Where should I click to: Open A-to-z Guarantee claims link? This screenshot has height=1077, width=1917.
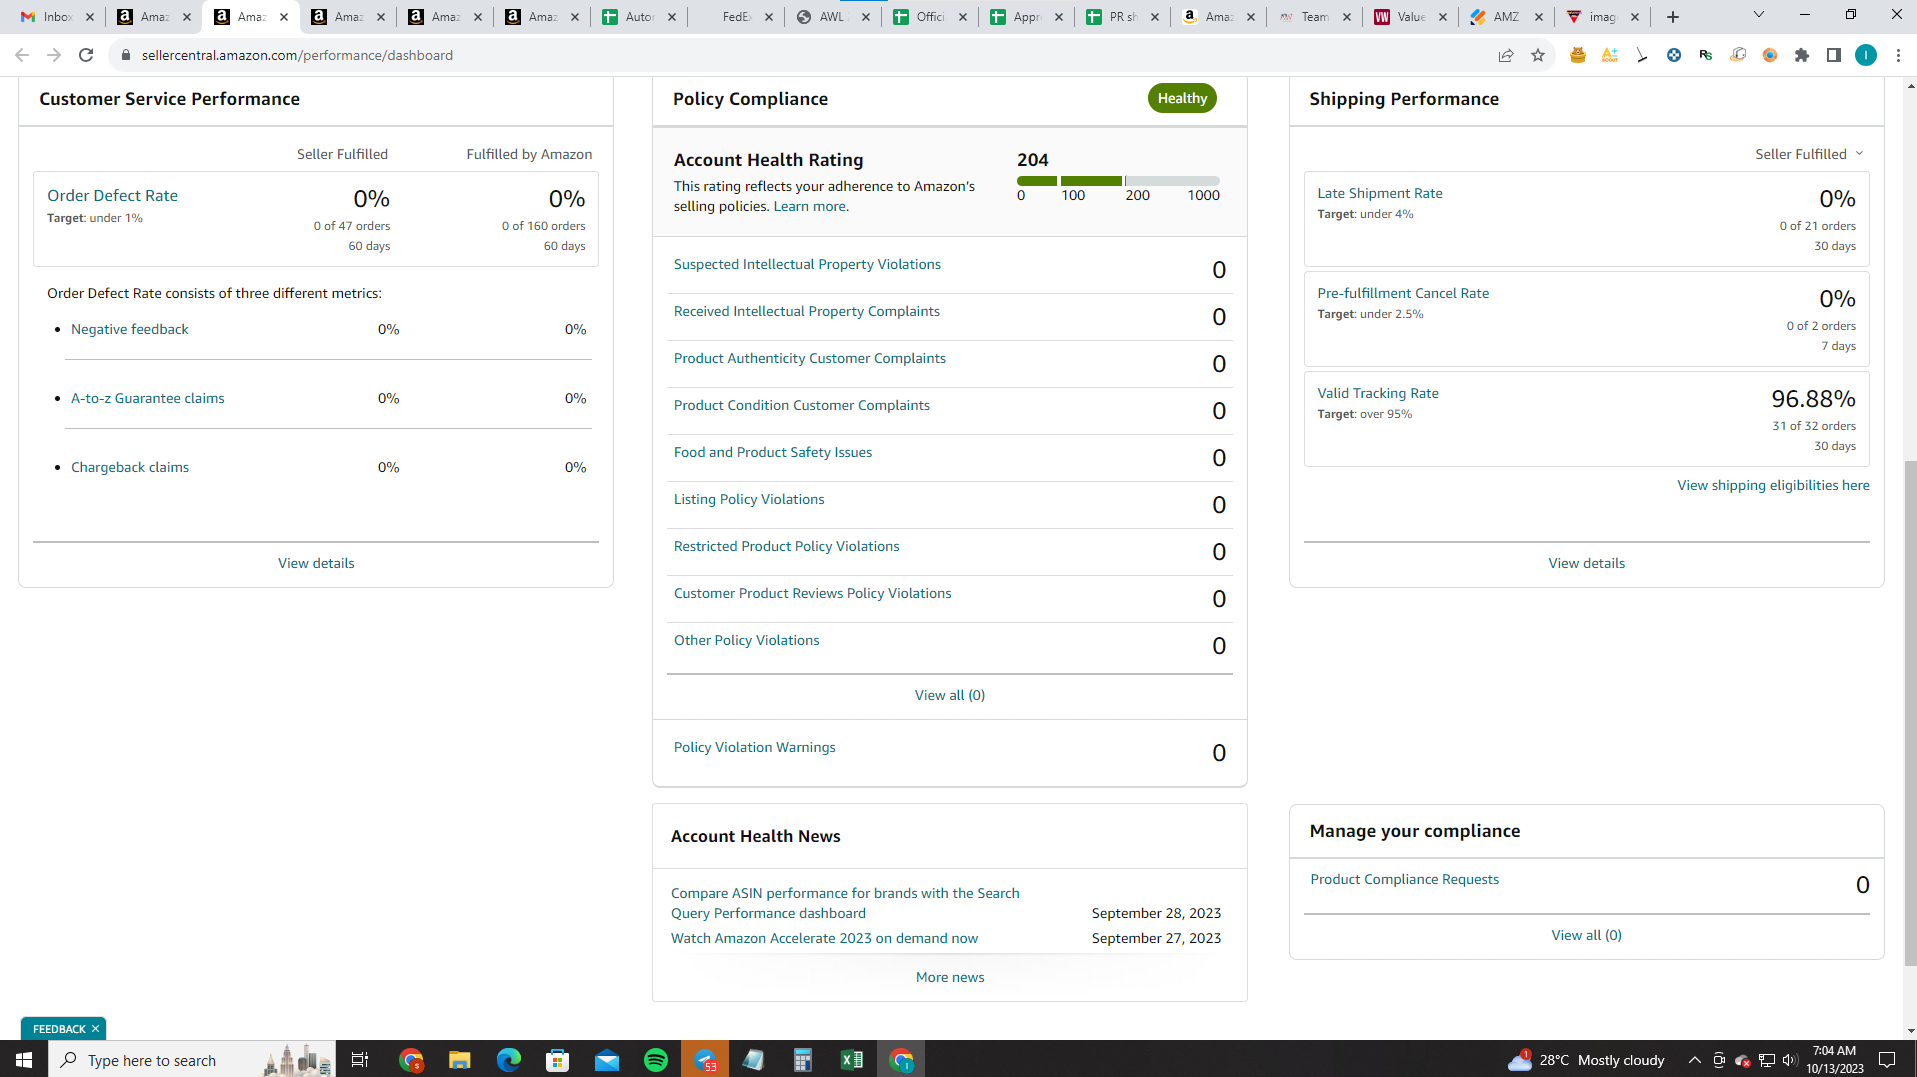[147, 398]
